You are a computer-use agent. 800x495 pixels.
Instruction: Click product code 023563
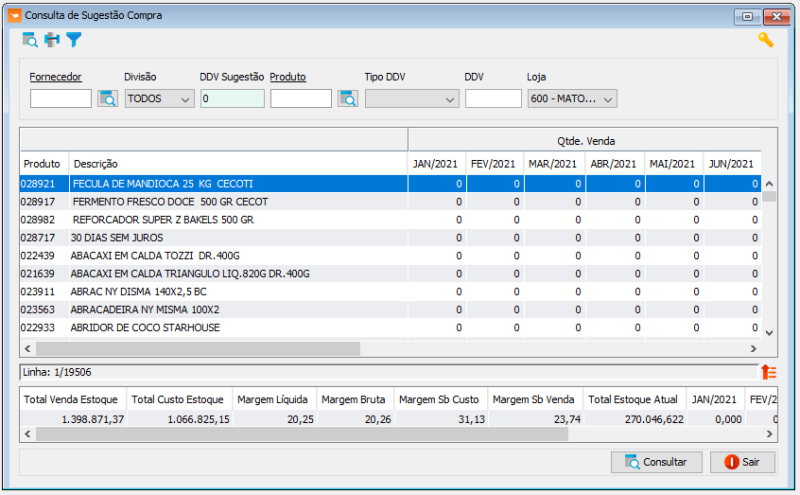38,310
